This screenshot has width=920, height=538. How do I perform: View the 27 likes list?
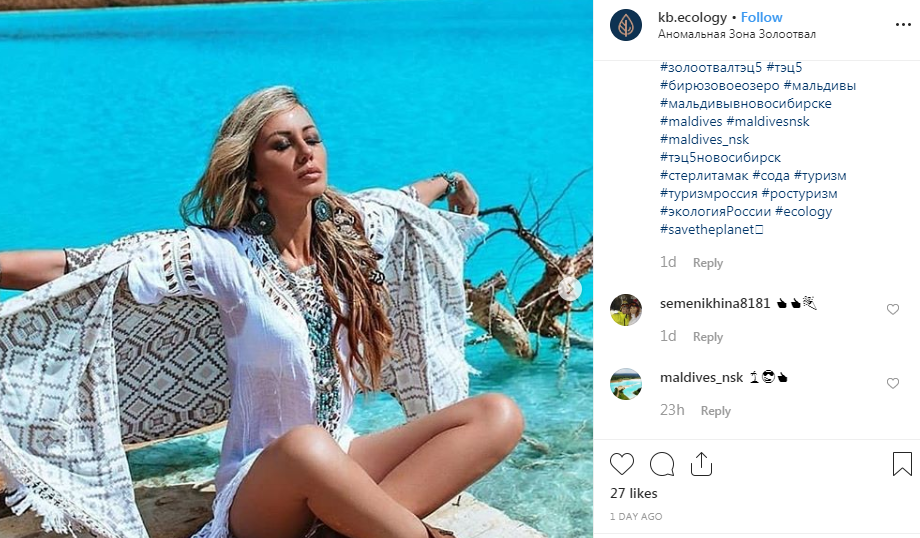[632, 493]
